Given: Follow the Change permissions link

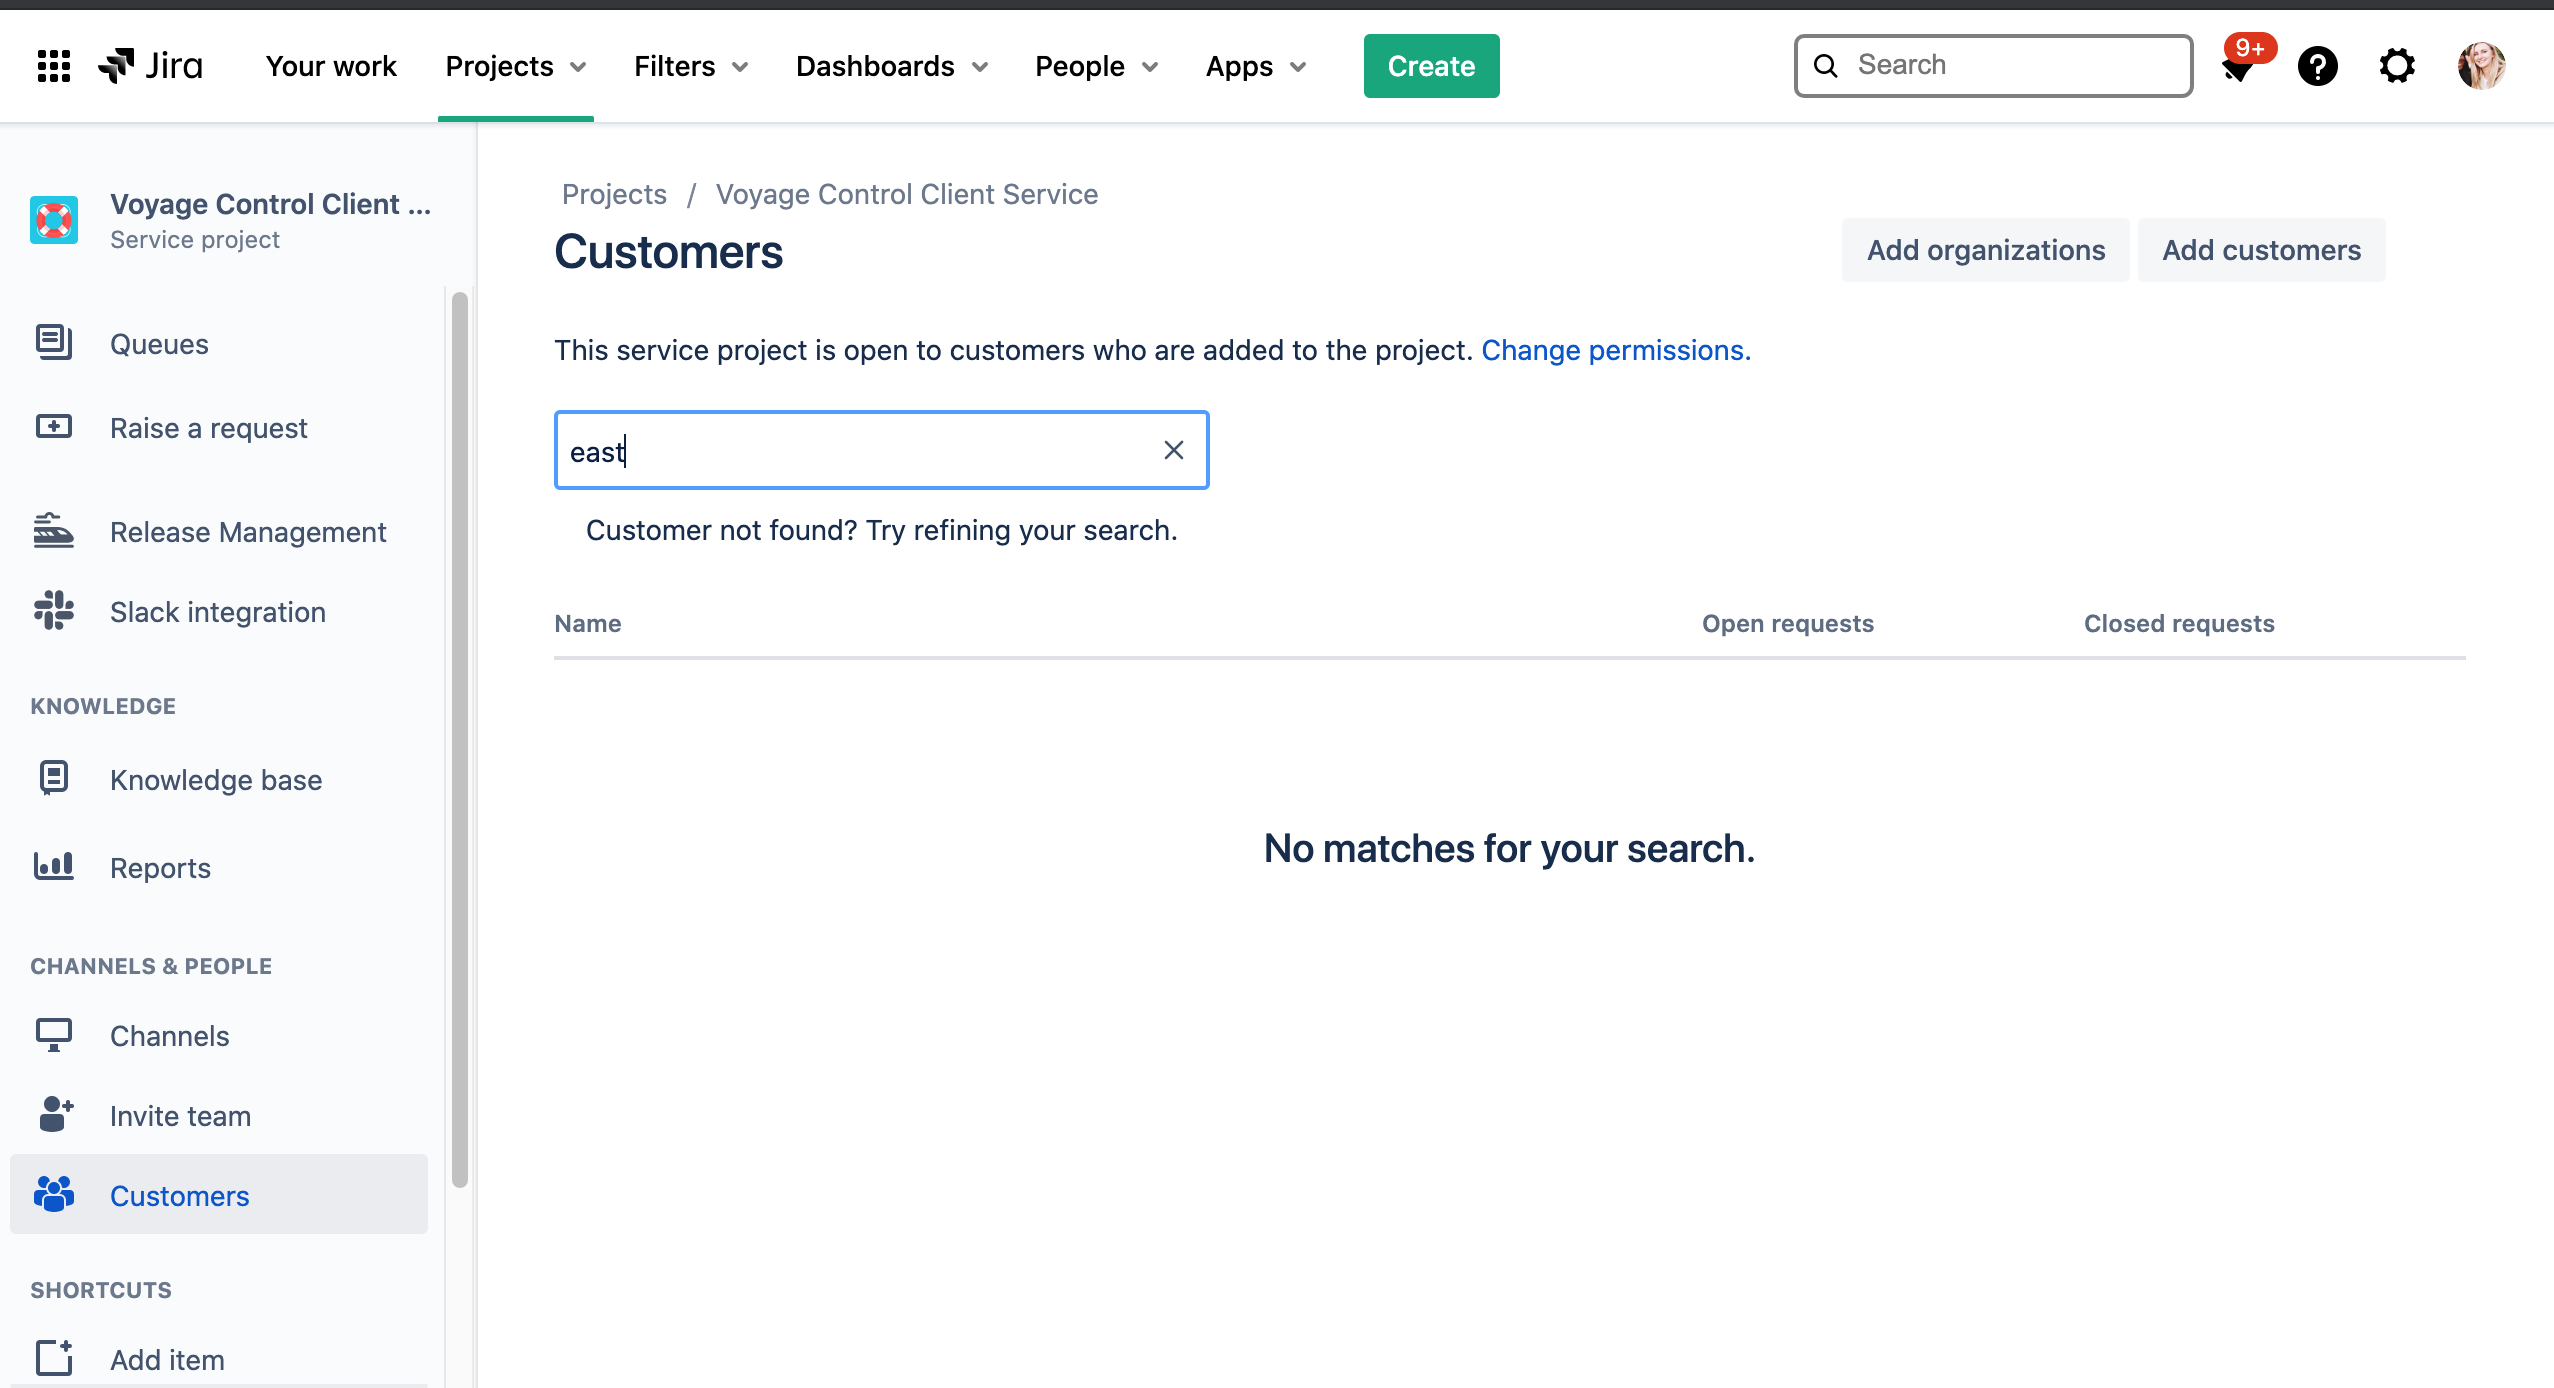Looking at the screenshot, I should point(1616,350).
